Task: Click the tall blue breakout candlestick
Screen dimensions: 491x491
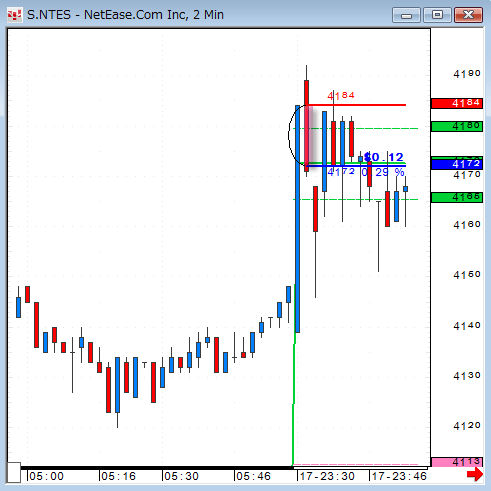Action: 297,219
